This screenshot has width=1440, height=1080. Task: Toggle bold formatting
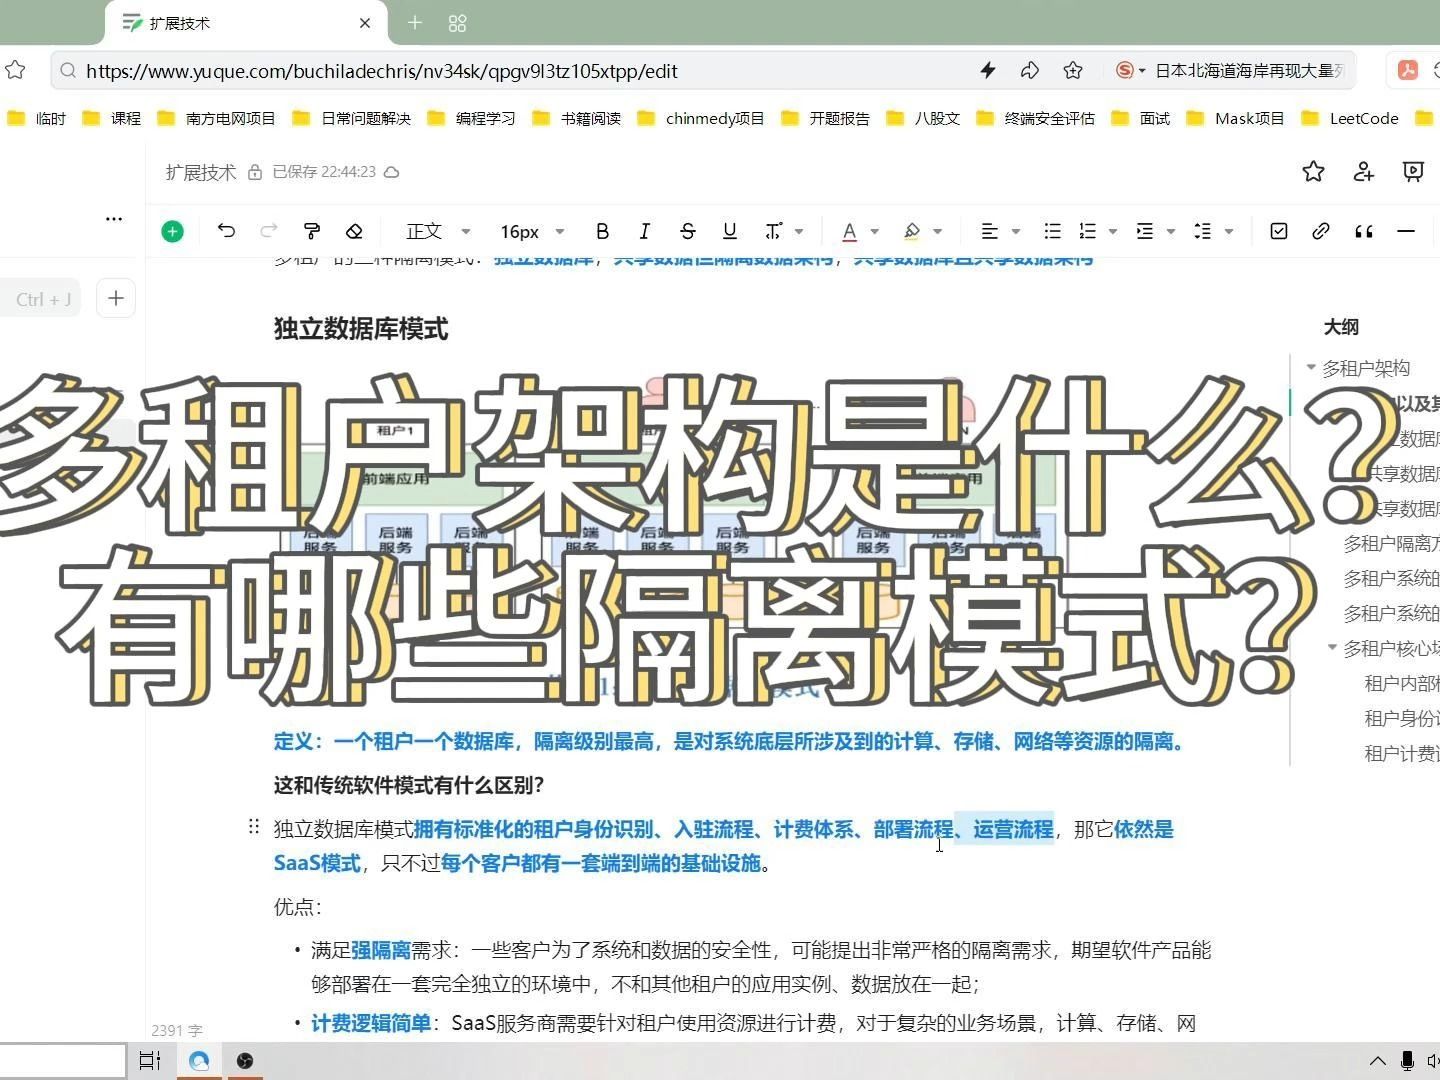[x=602, y=231]
